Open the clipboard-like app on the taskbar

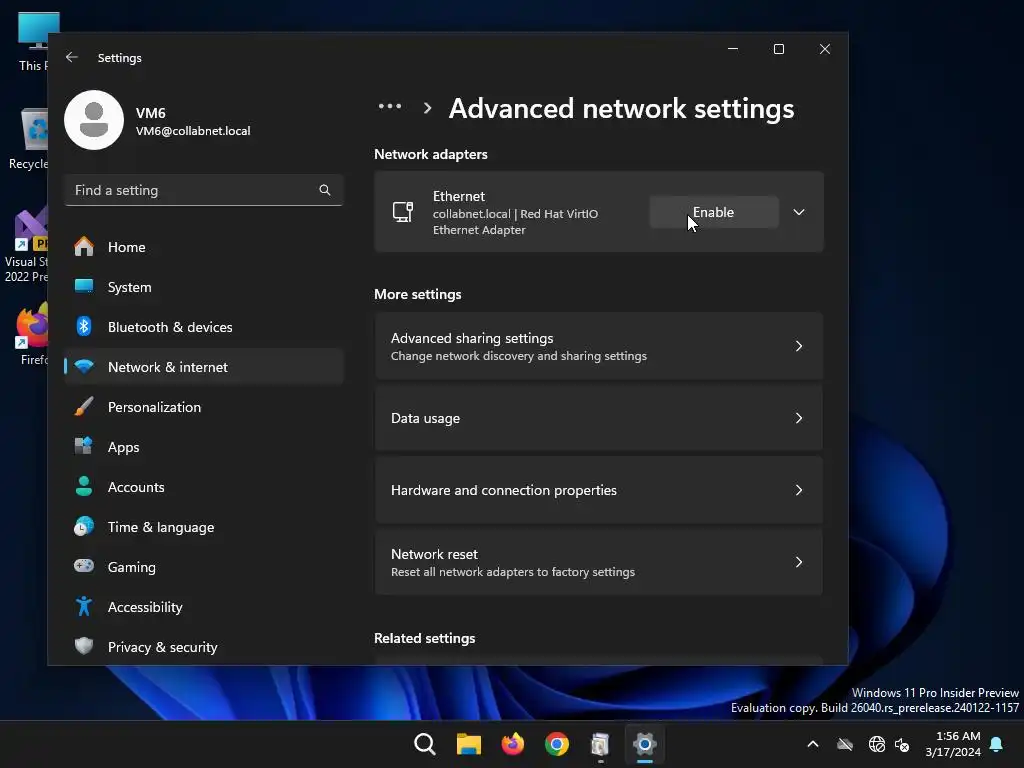[600, 744]
